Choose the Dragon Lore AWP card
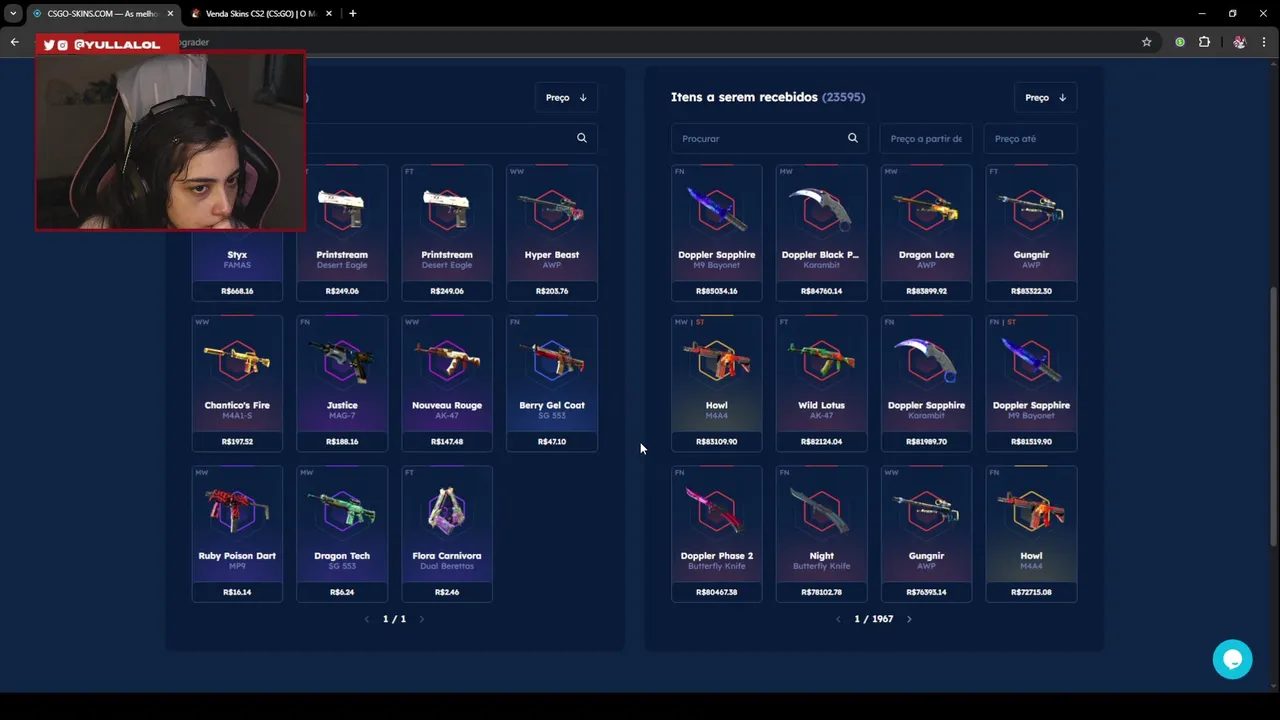 tap(926, 233)
